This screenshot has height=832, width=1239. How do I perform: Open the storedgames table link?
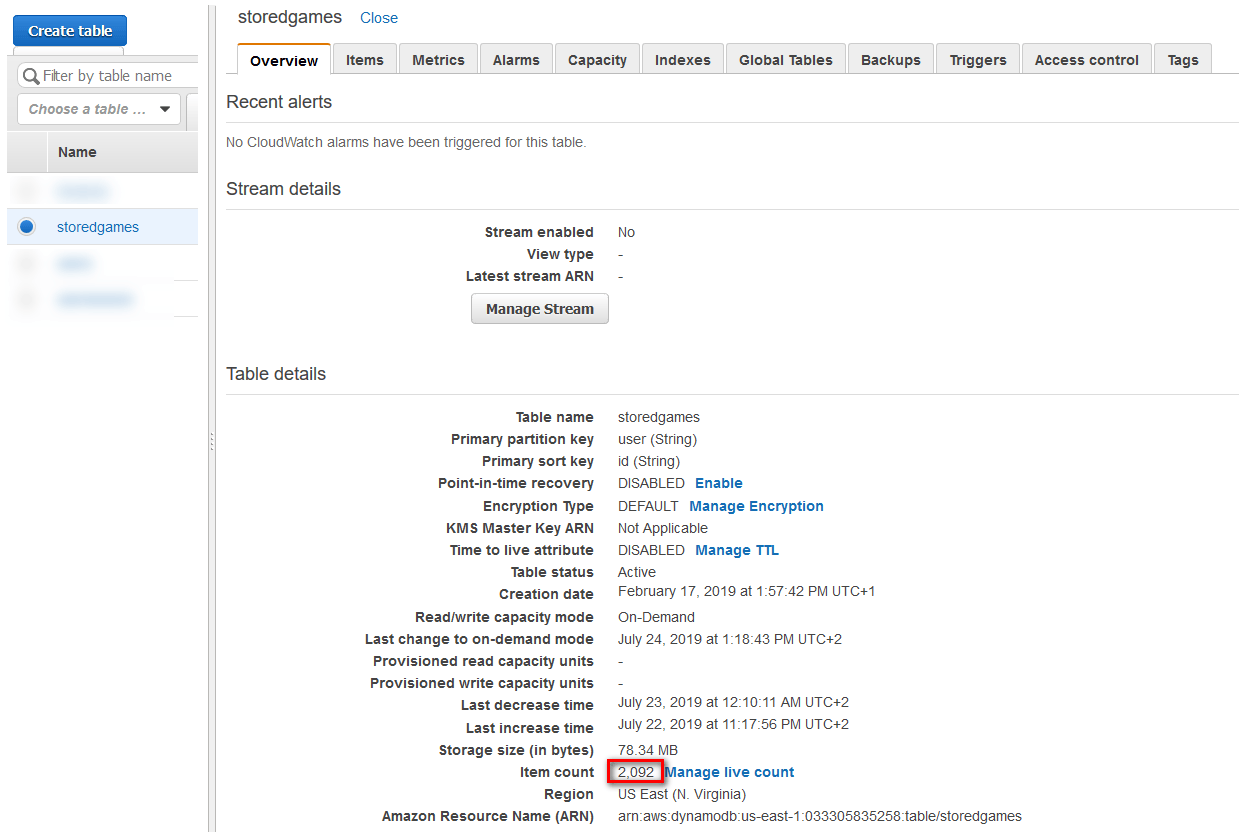(98, 227)
